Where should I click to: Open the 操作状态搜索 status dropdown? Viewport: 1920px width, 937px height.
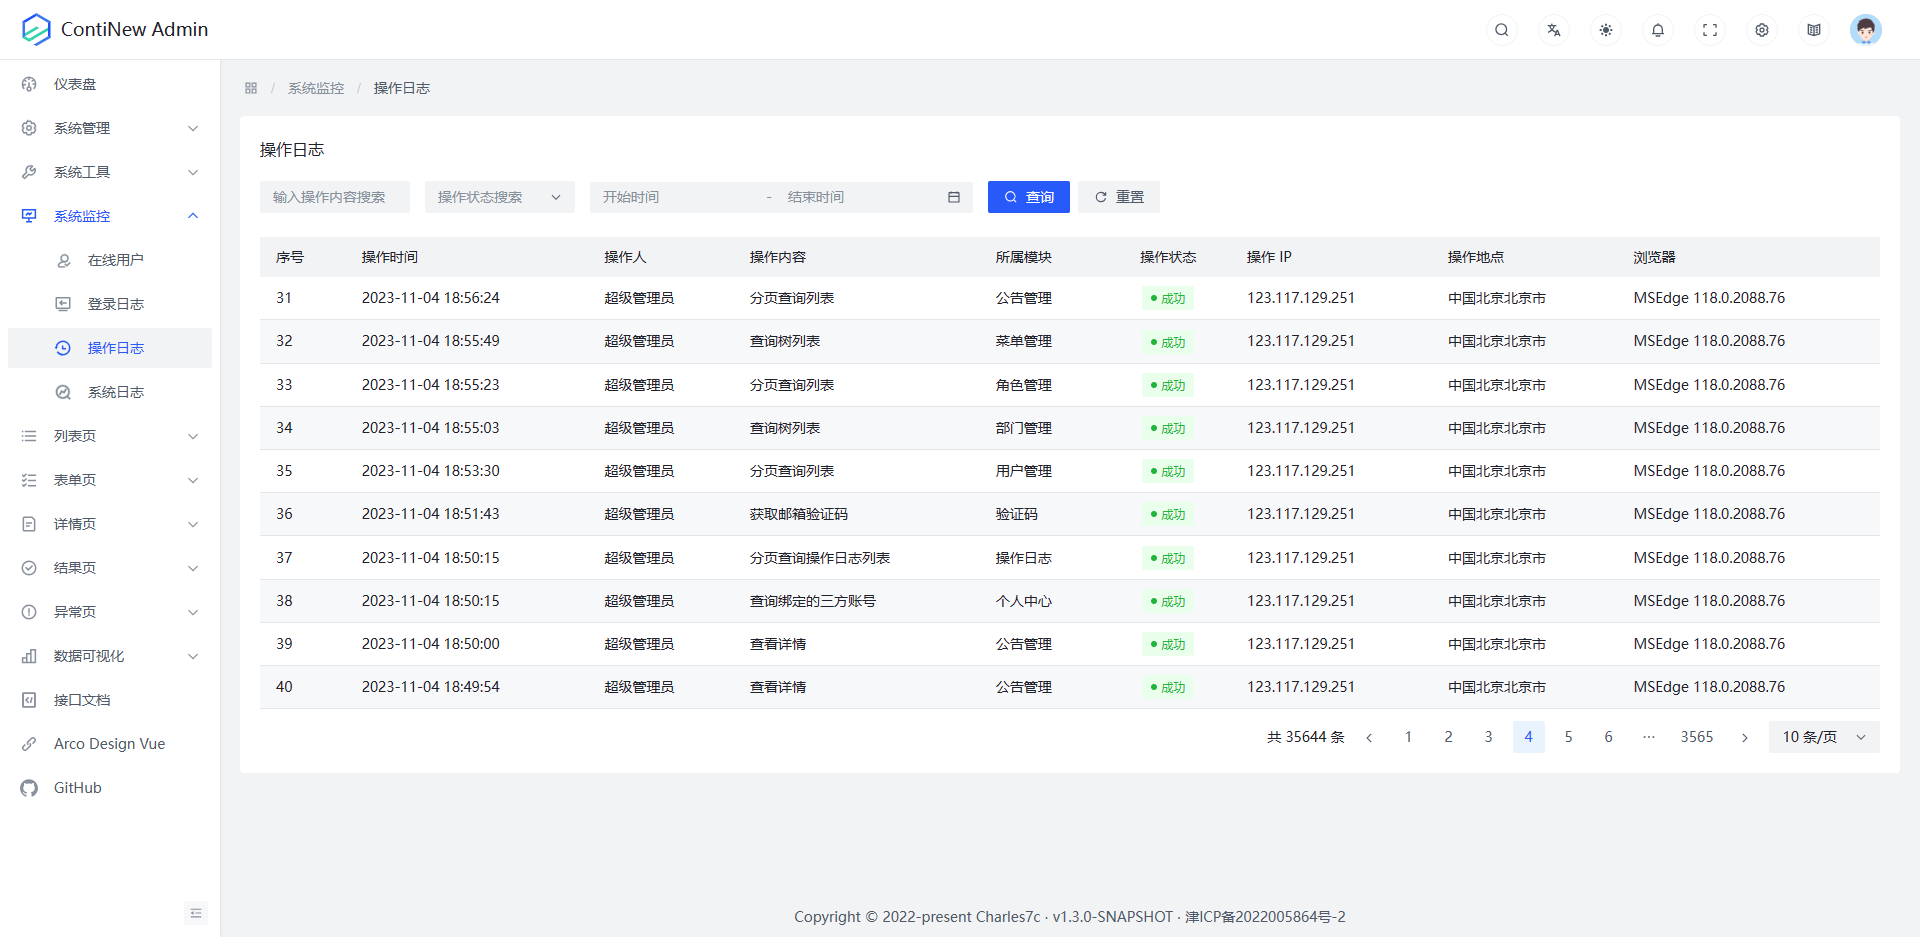point(498,197)
